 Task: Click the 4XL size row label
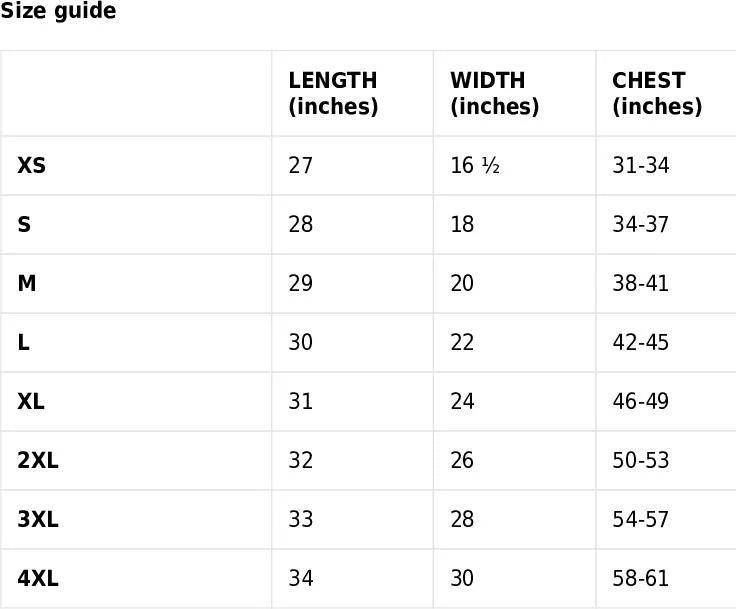(x=38, y=578)
